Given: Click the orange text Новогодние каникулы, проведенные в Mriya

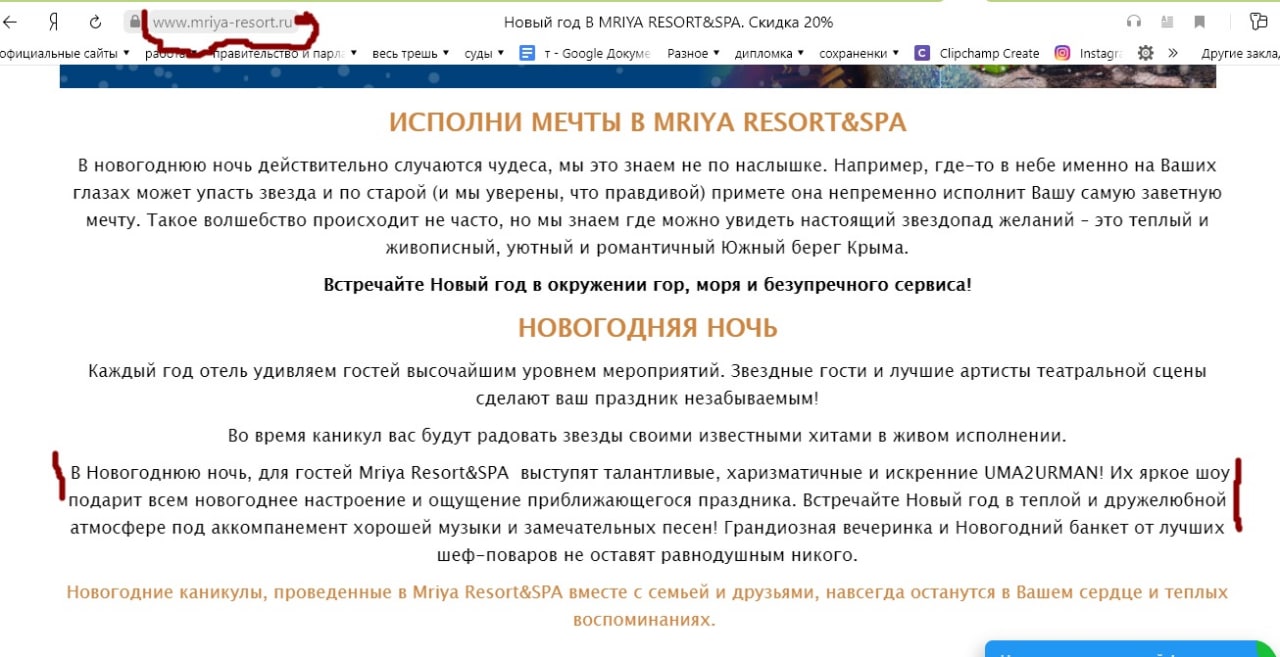Looking at the screenshot, I should click(647, 606).
